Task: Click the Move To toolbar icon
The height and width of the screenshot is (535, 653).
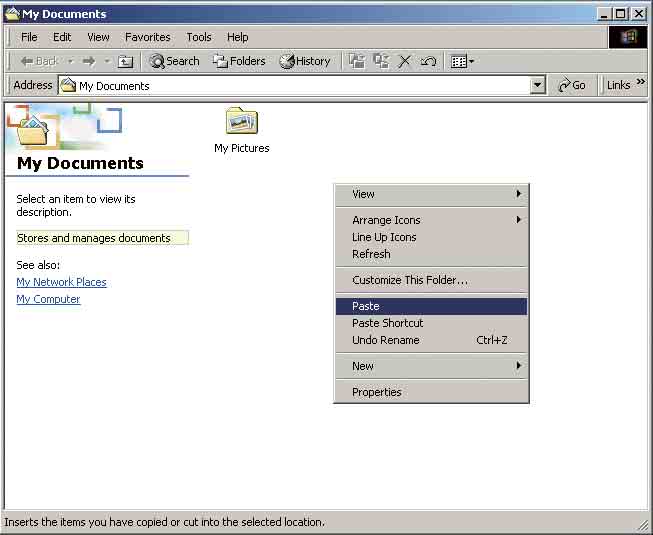Action: (x=357, y=62)
